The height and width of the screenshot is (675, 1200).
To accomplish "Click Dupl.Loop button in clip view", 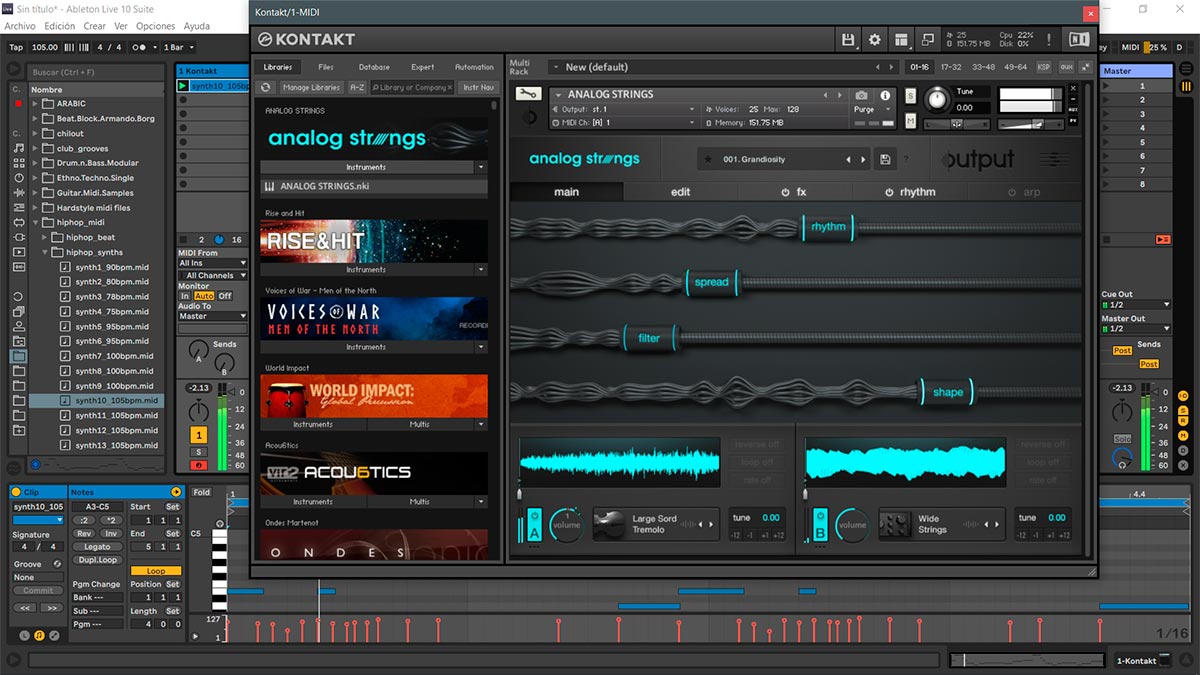I will tap(98, 560).
